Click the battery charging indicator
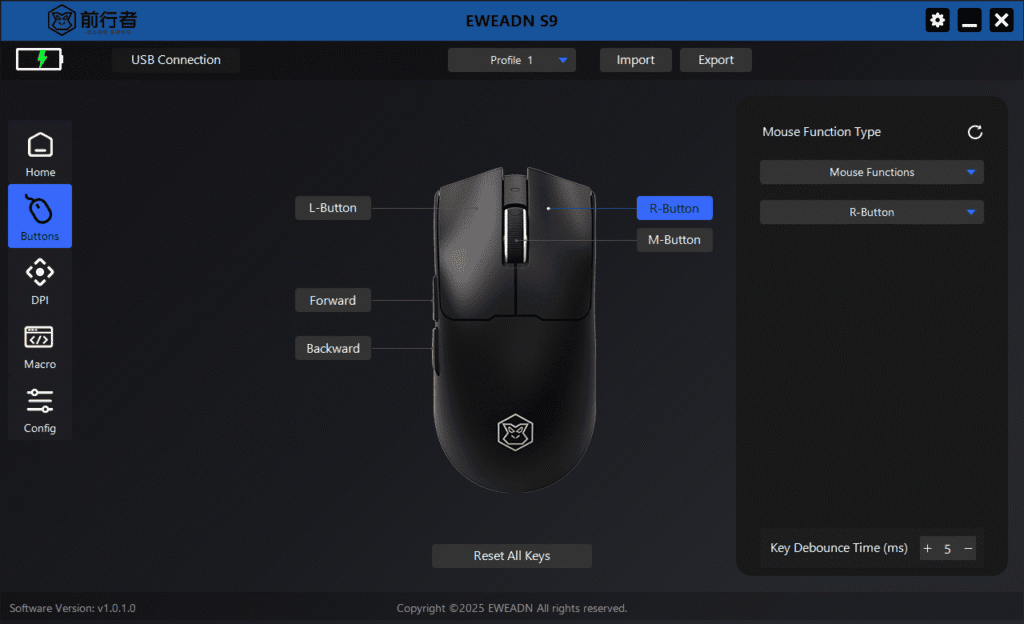 pos(39,59)
